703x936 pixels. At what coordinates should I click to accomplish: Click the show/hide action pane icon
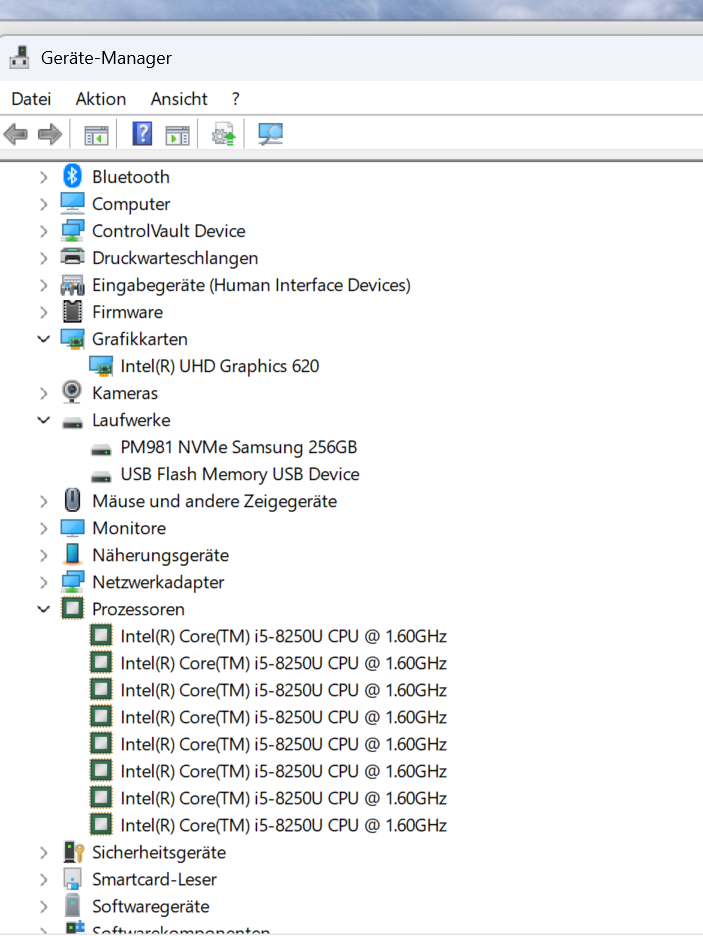[177, 135]
